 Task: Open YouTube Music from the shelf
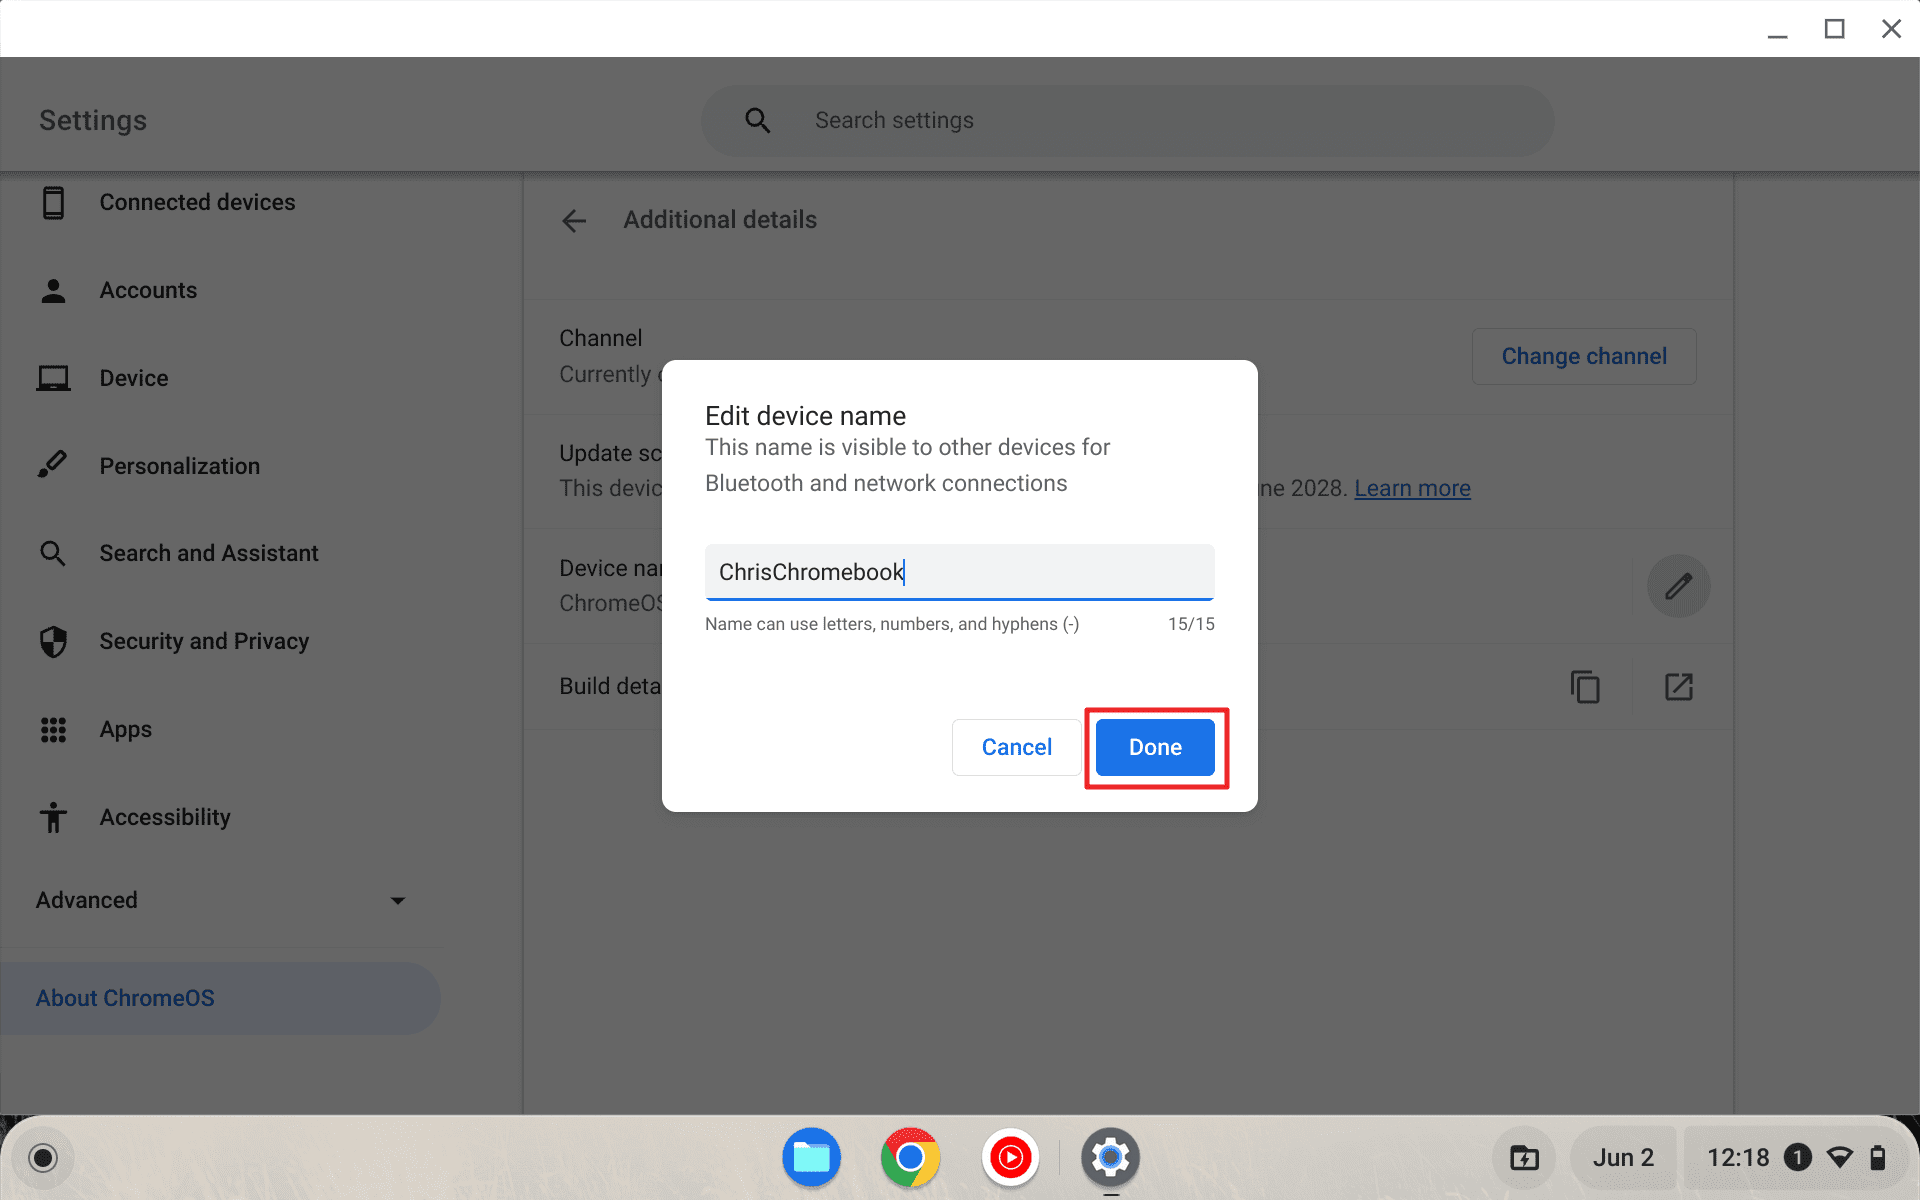coord(1010,1157)
